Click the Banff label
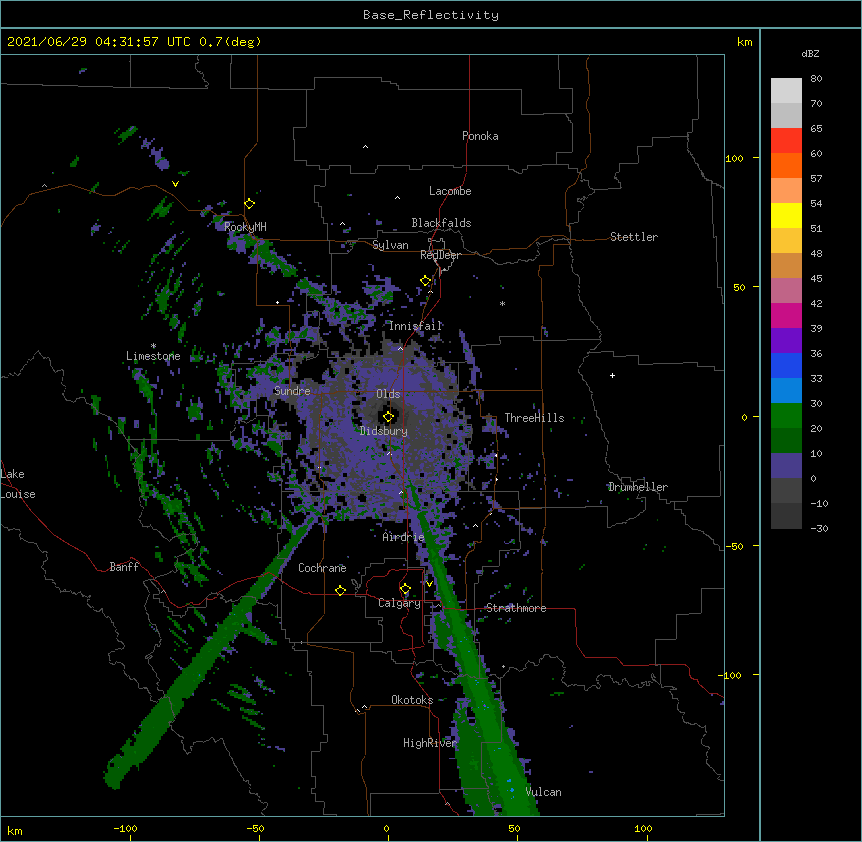This screenshot has height=842, width=862. [x=124, y=567]
